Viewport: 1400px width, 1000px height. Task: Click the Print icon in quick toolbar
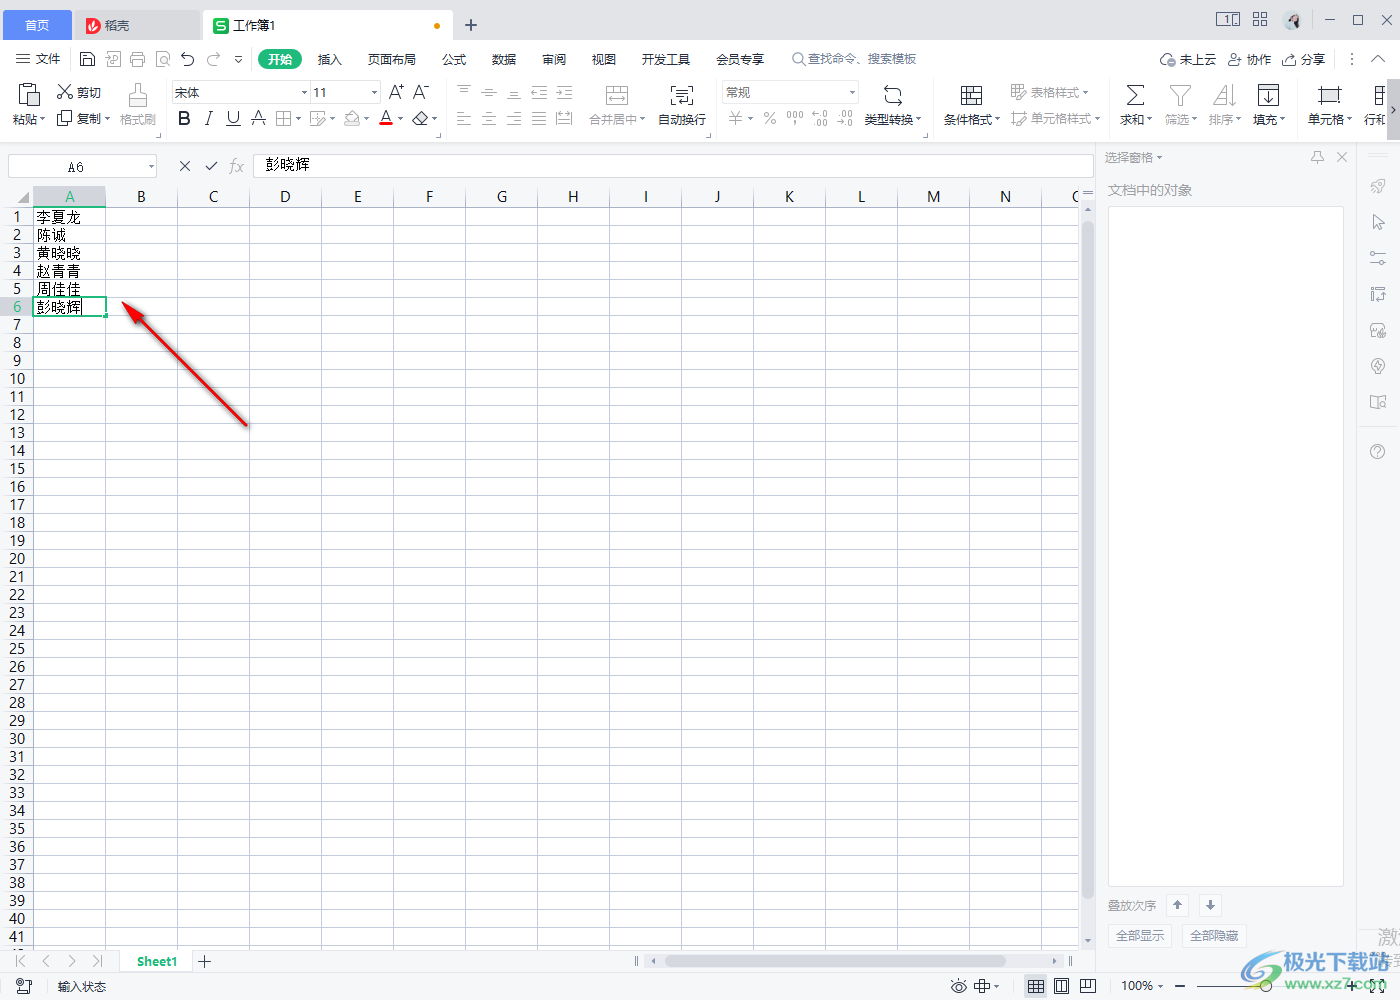coord(138,59)
